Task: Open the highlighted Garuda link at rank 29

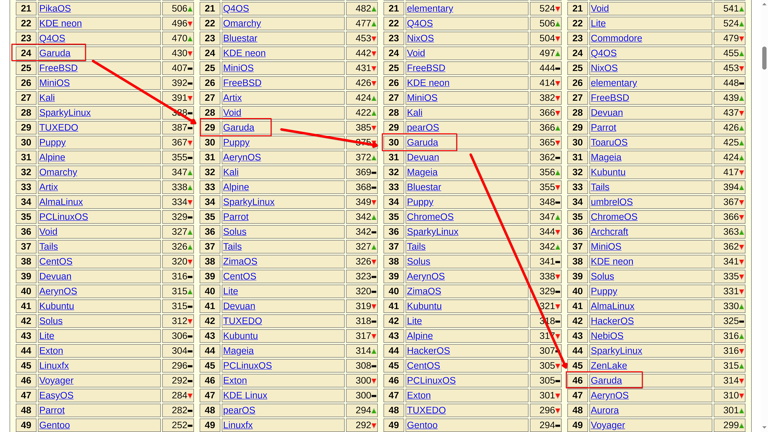Action: (x=239, y=127)
